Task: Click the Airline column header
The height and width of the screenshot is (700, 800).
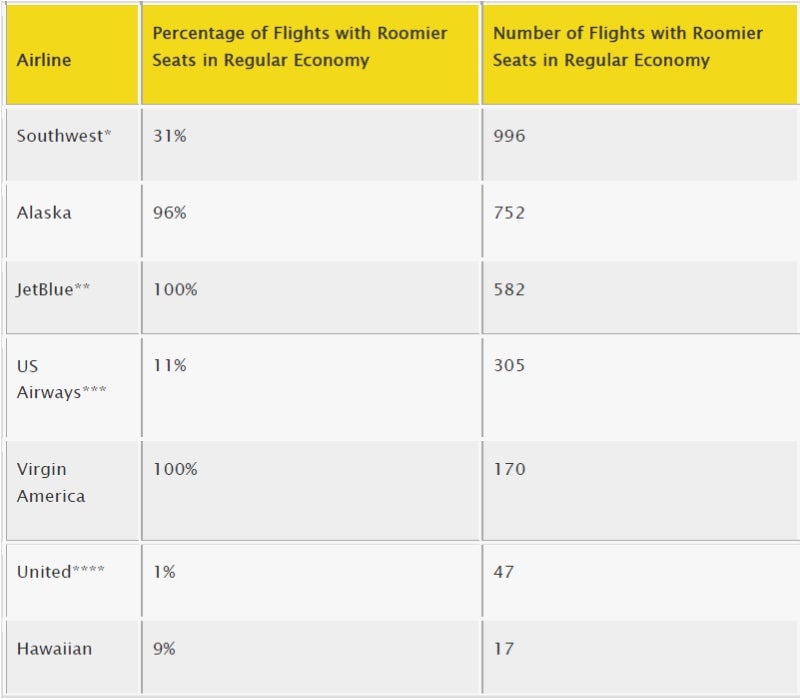Action: [72, 55]
